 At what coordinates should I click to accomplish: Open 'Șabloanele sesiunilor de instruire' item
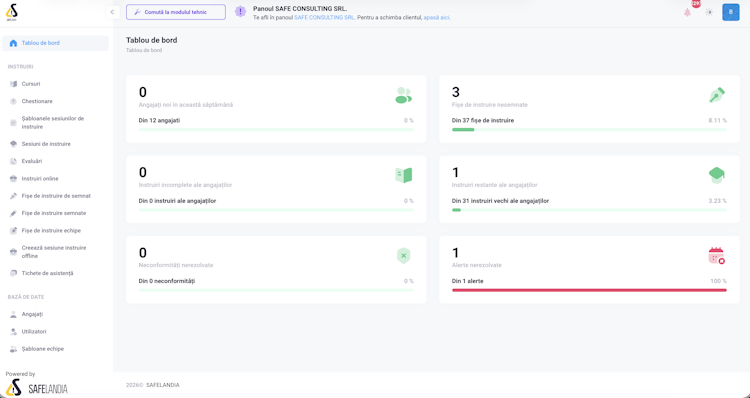tap(53, 122)
